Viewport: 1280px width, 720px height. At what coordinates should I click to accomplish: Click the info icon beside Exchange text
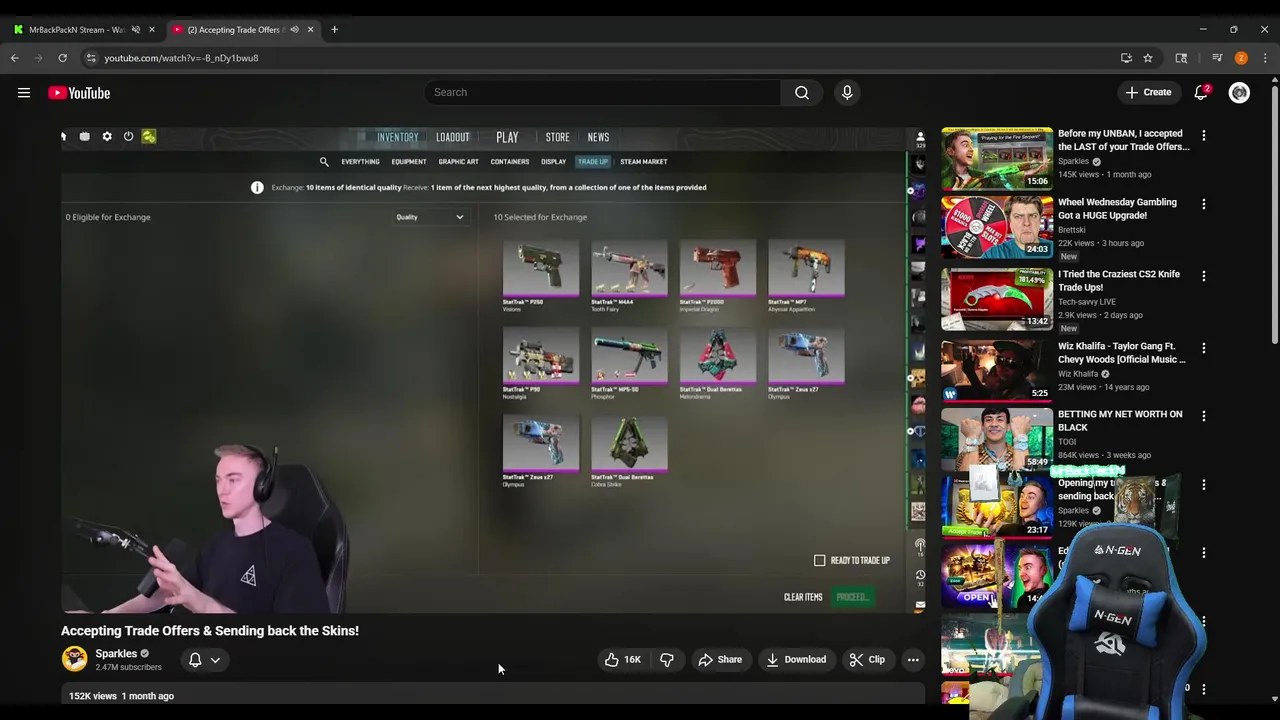(257, 187)
